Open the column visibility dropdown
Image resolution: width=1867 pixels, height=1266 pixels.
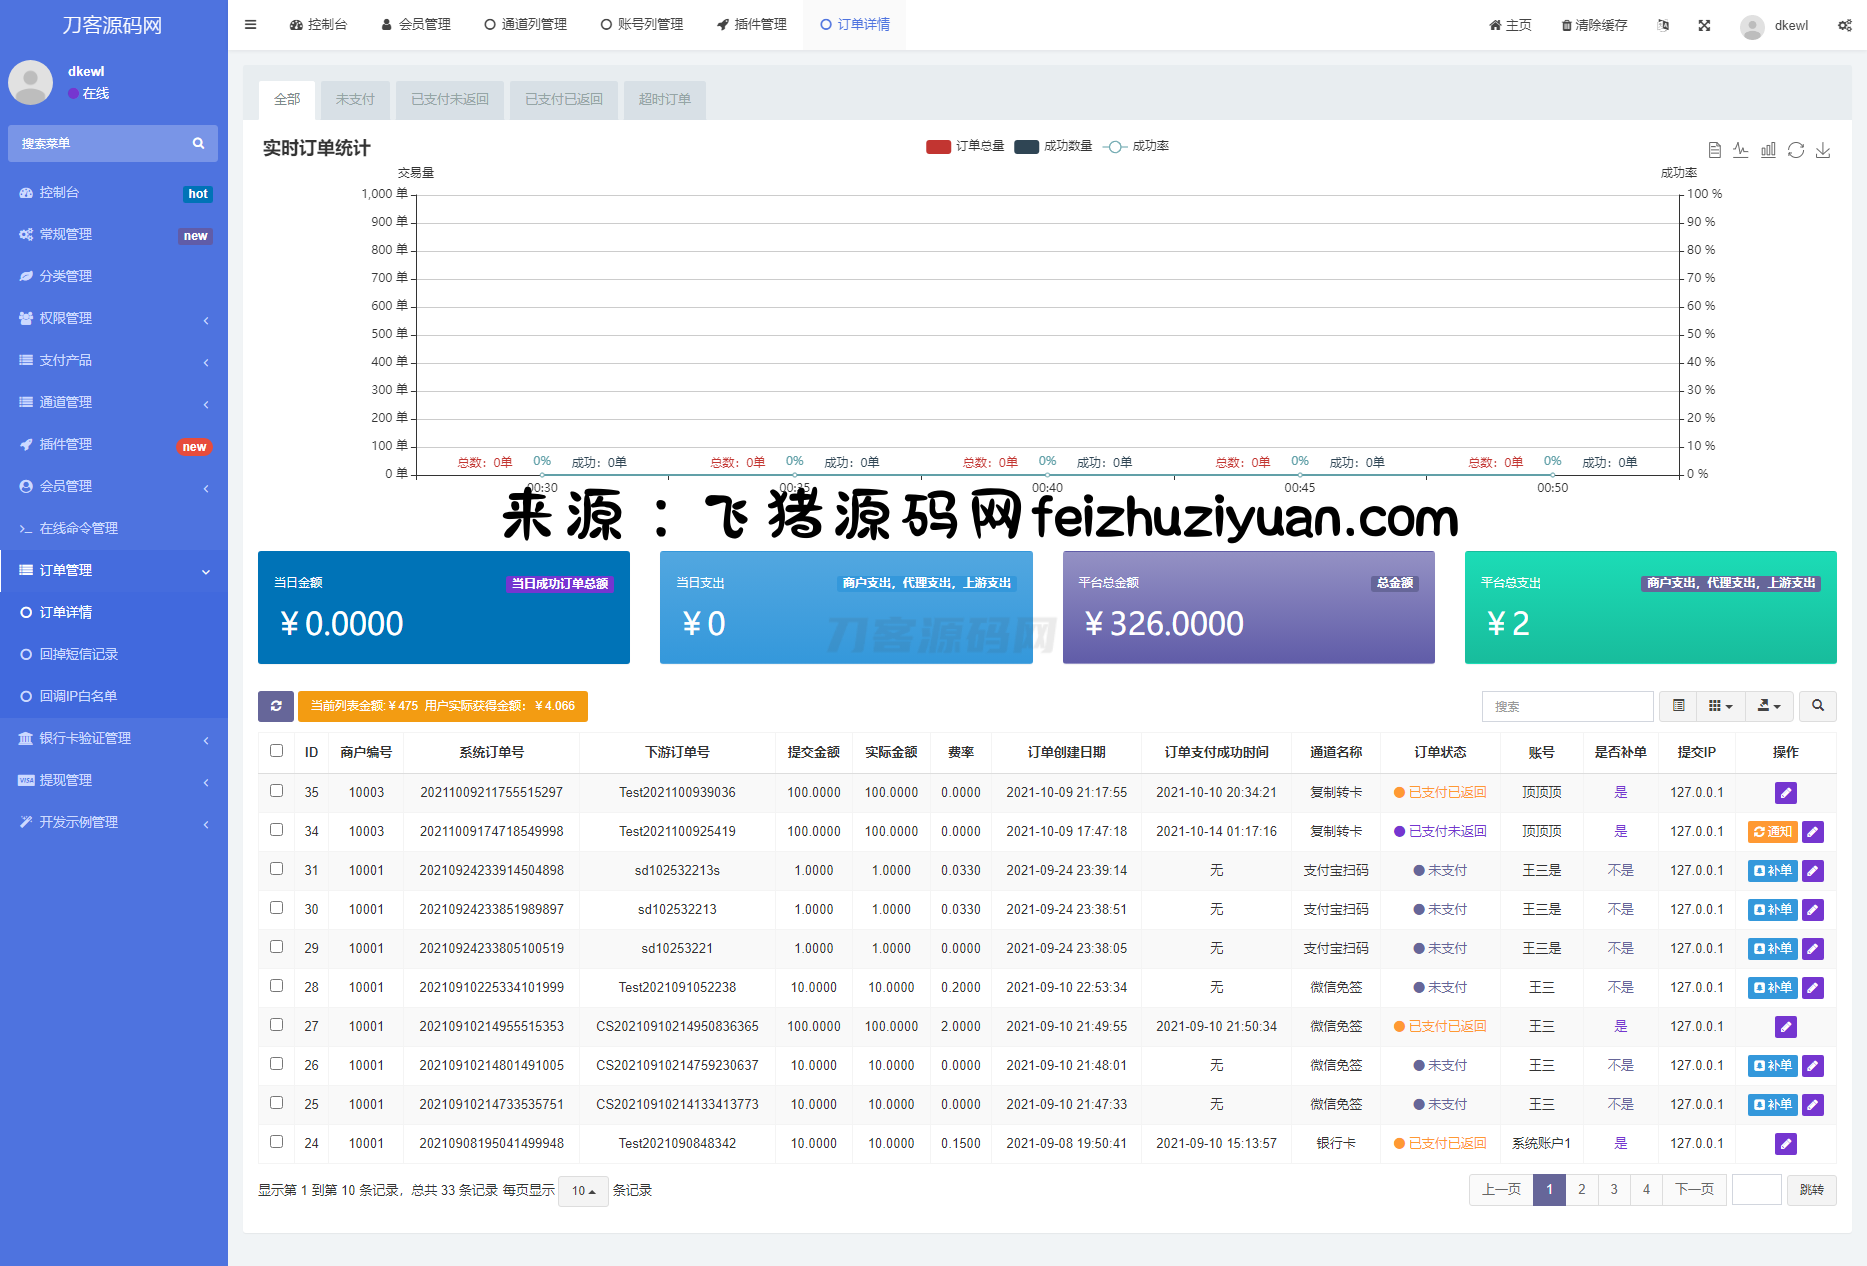pos(1720,706)
